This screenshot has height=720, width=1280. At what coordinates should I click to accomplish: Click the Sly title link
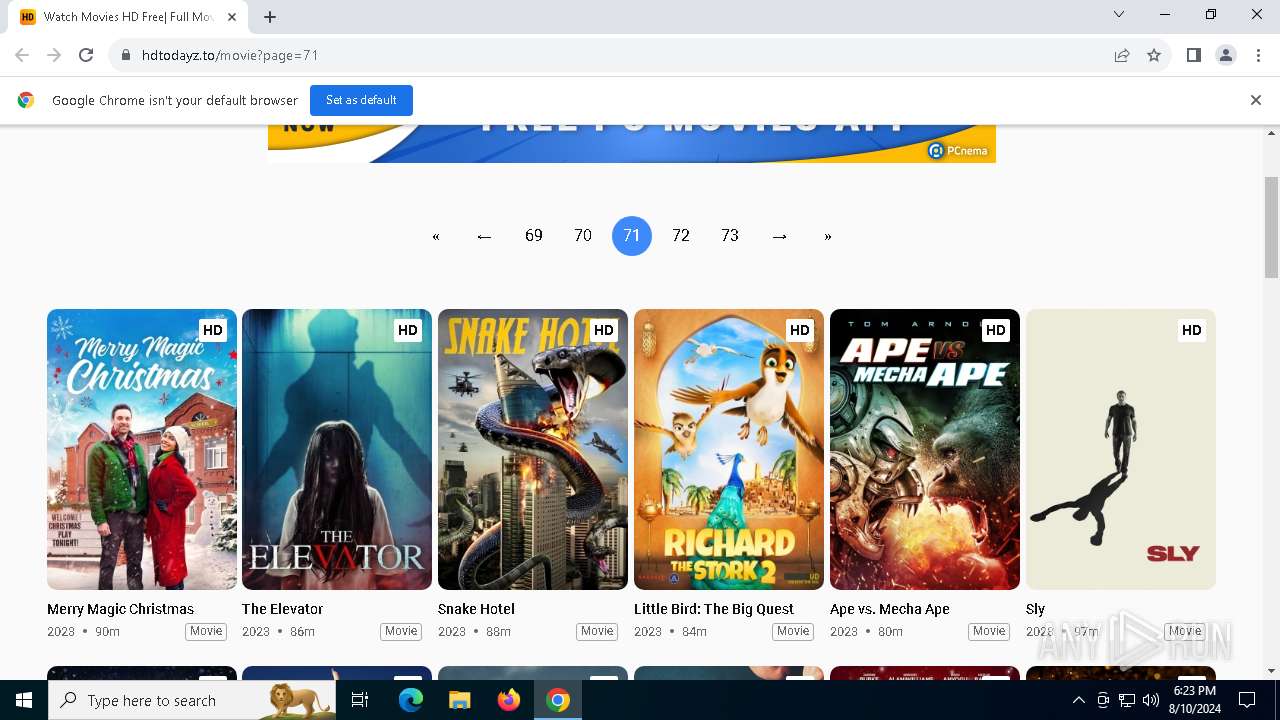point(1035,609)
